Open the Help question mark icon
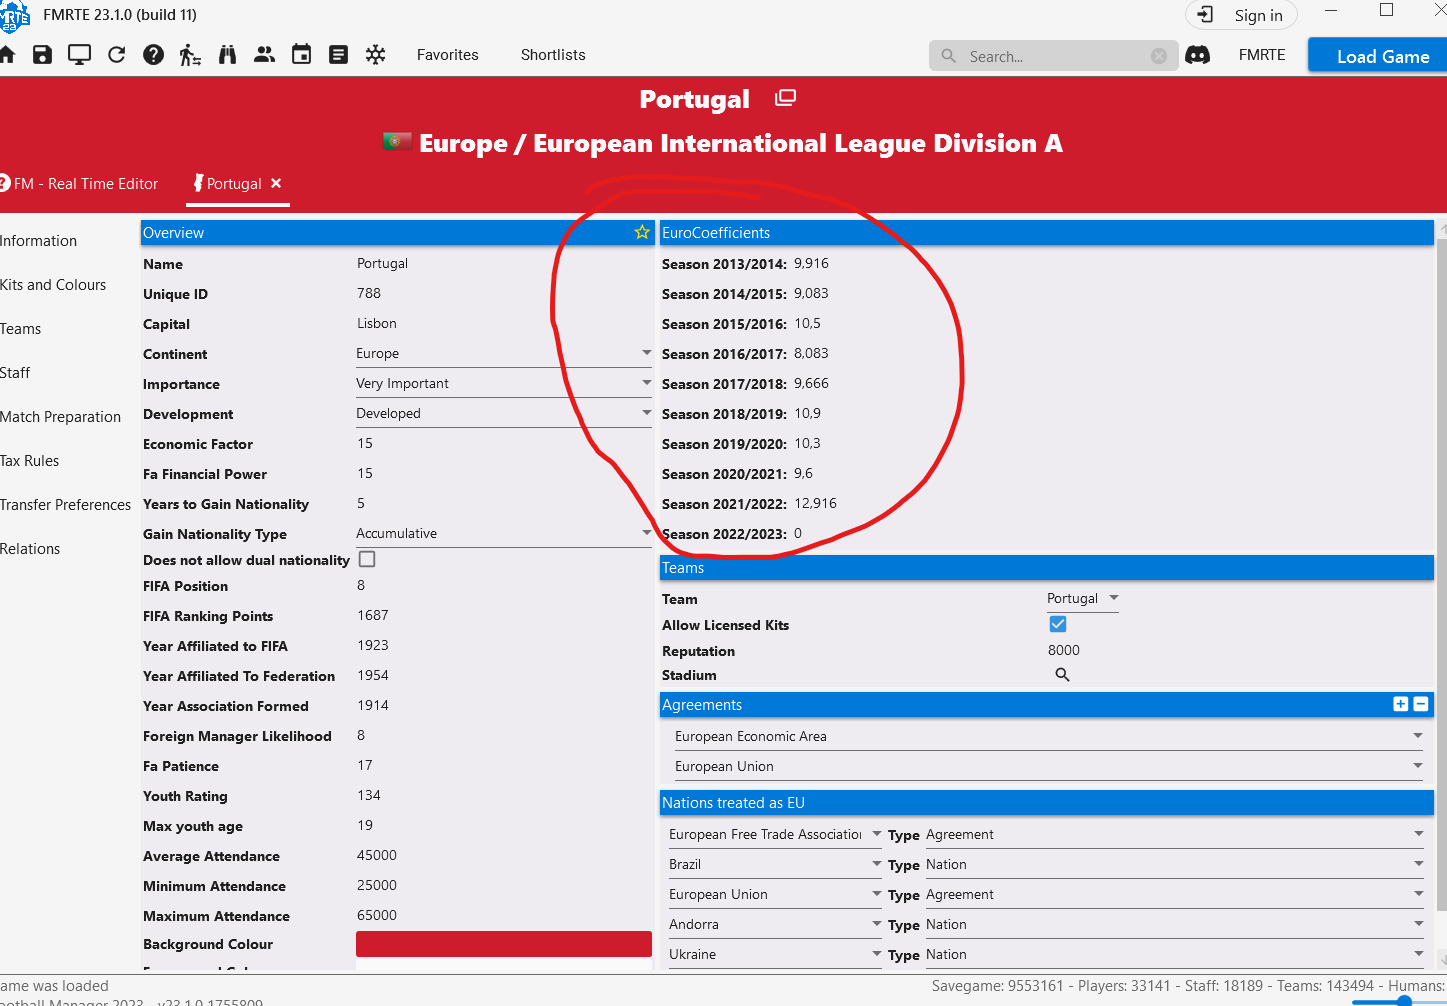The width and height of the screenshot is (1447, 1006). (153, 55)
